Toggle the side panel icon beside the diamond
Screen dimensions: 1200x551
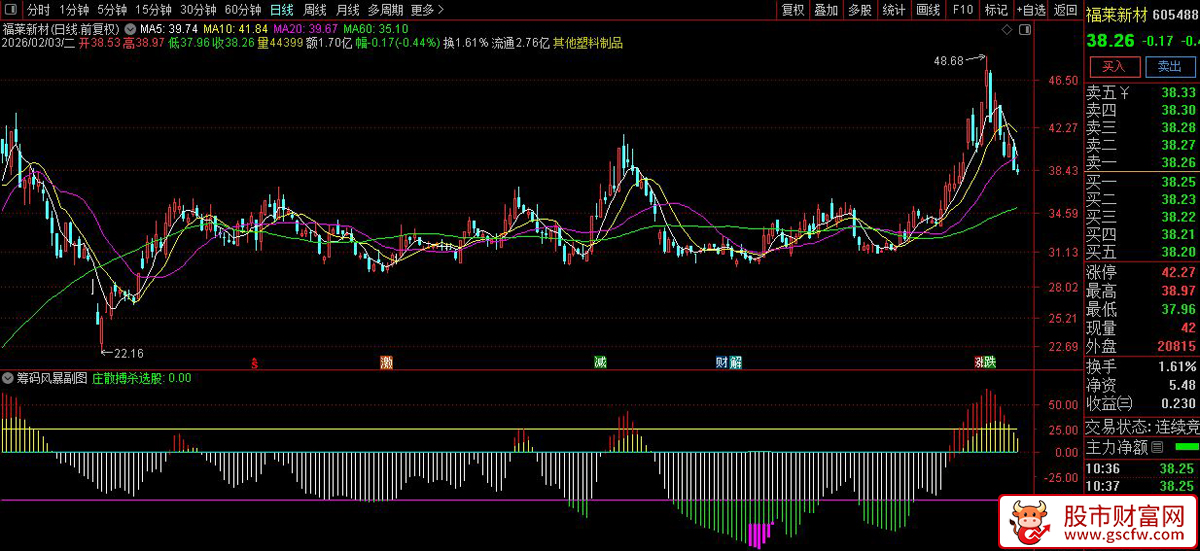(x=1026, y=31)
